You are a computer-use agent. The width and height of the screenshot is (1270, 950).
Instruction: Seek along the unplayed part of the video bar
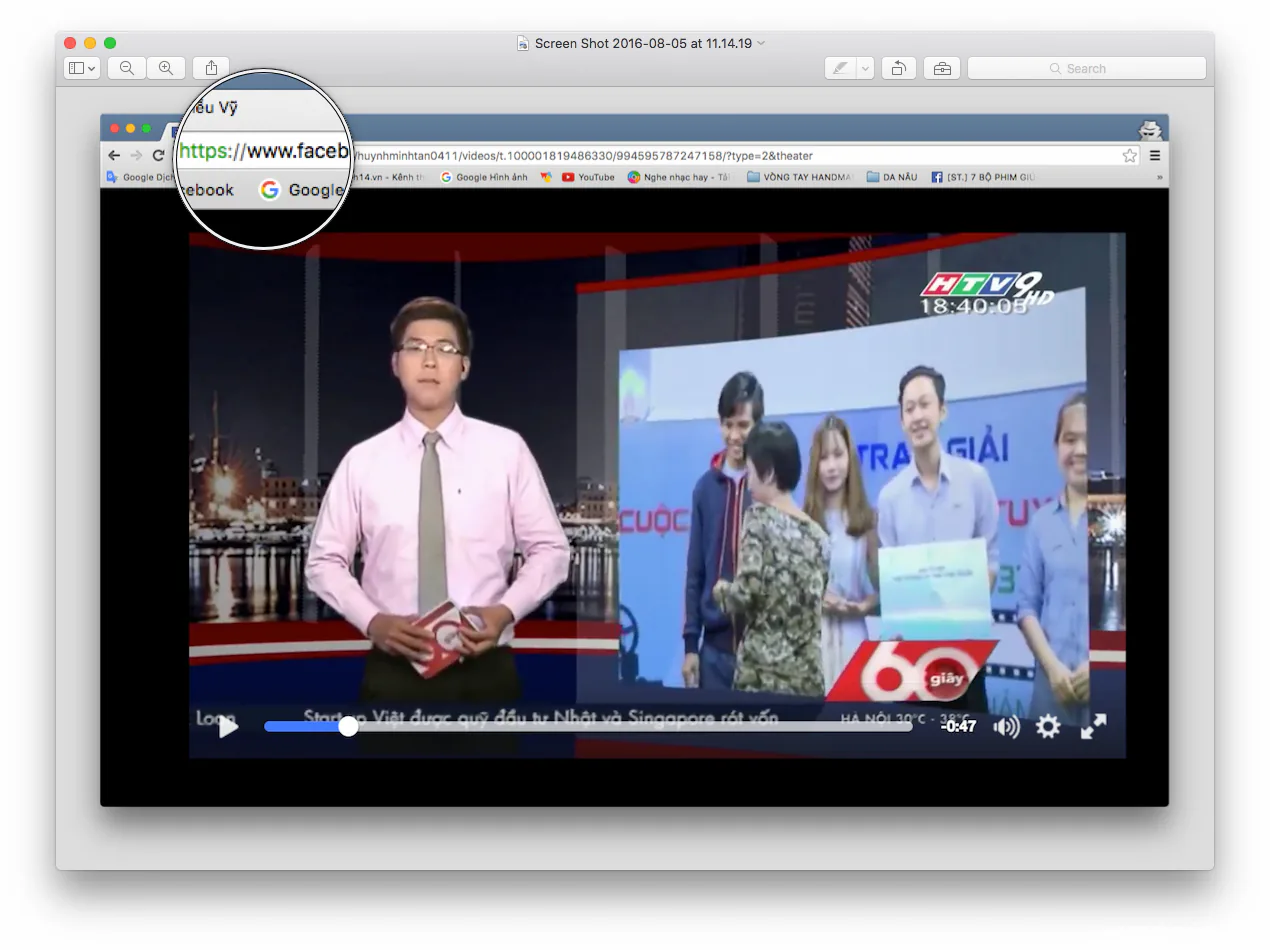[x=635, y=726]
